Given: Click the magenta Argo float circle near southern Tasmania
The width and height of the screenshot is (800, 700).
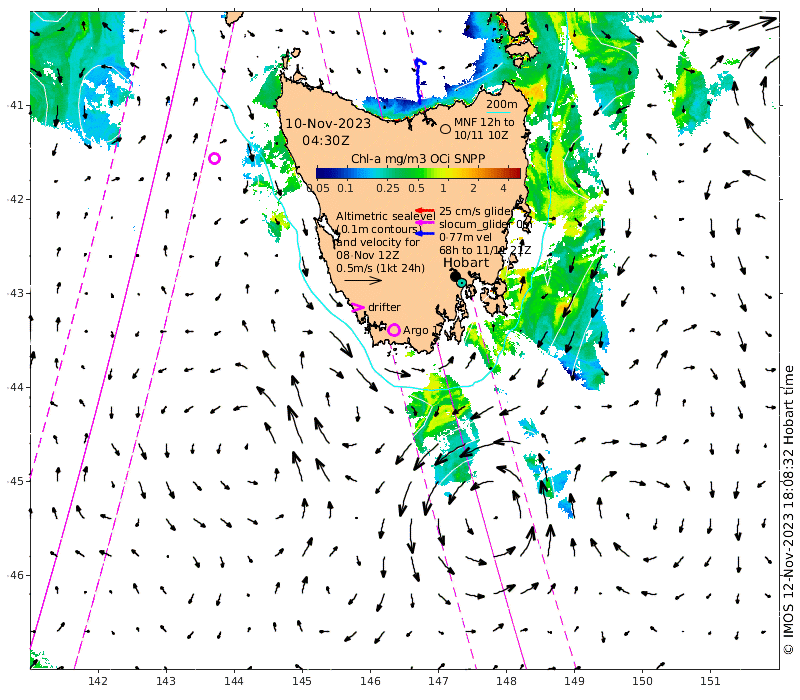Looking at the screenshot, I should [393, 330].
